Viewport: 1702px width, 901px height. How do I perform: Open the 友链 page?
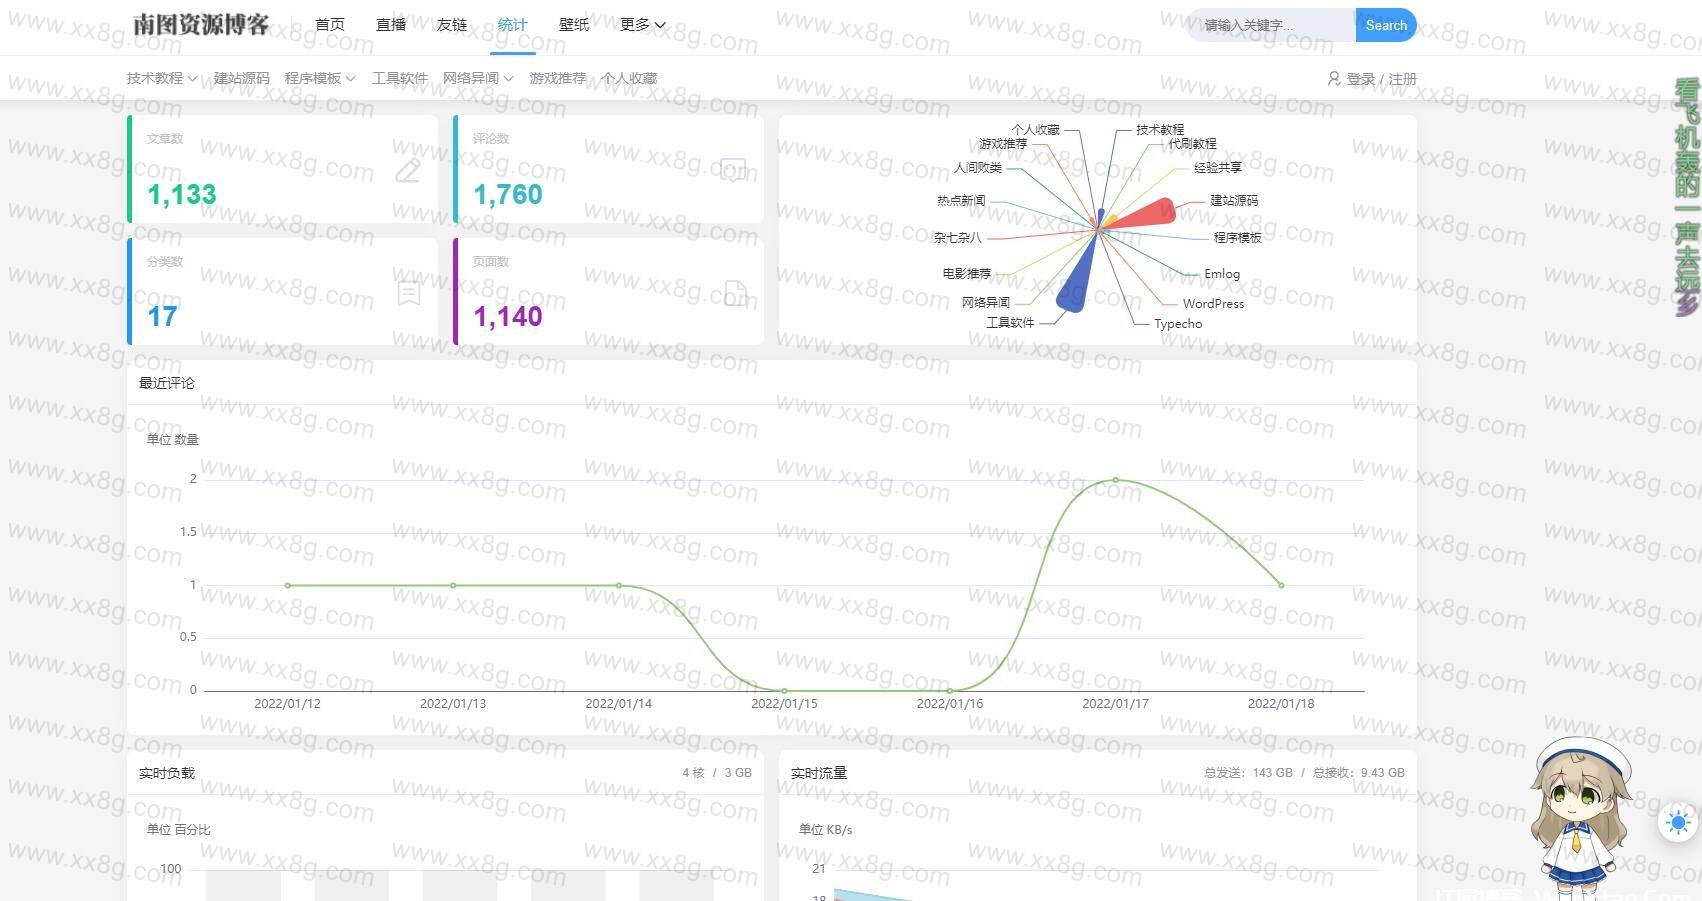[452, 25]
